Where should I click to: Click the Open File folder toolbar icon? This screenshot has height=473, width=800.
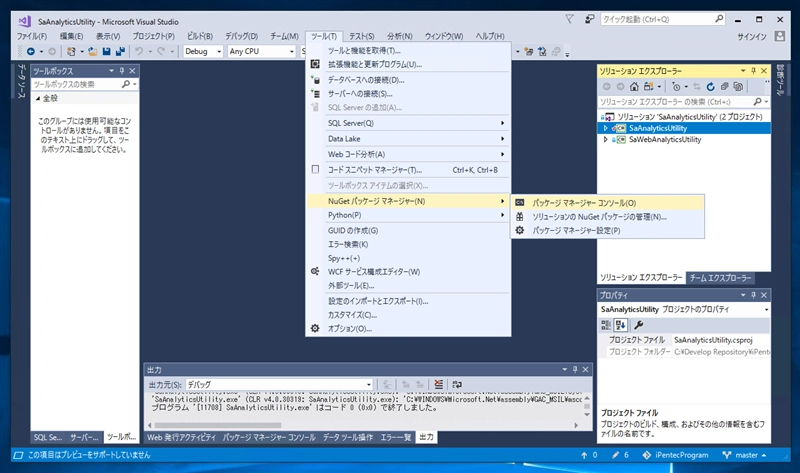tap(93, 51)
